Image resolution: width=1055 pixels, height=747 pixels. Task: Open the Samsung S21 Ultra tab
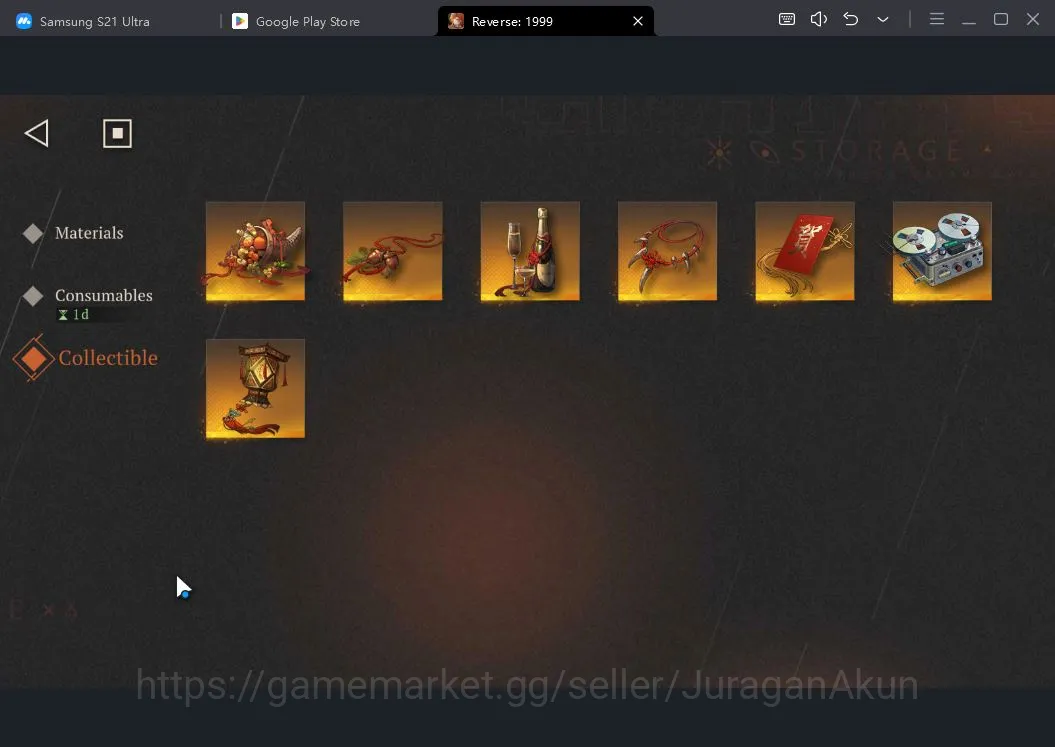coord(83,22)
